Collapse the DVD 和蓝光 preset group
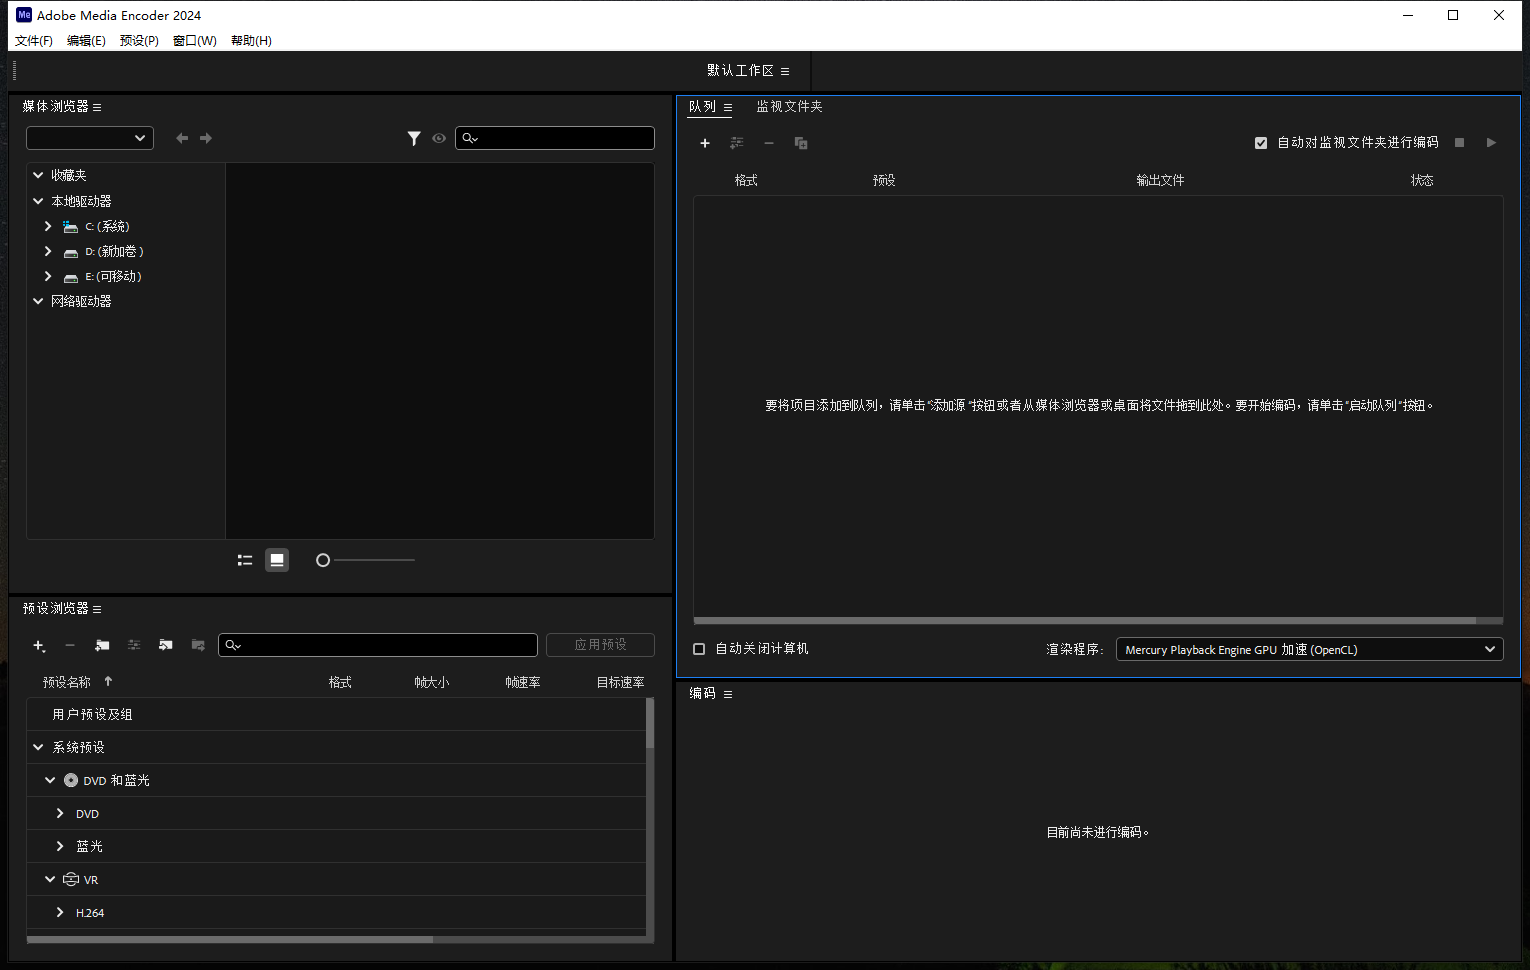The image size is (1530, 970). point(50,780)
